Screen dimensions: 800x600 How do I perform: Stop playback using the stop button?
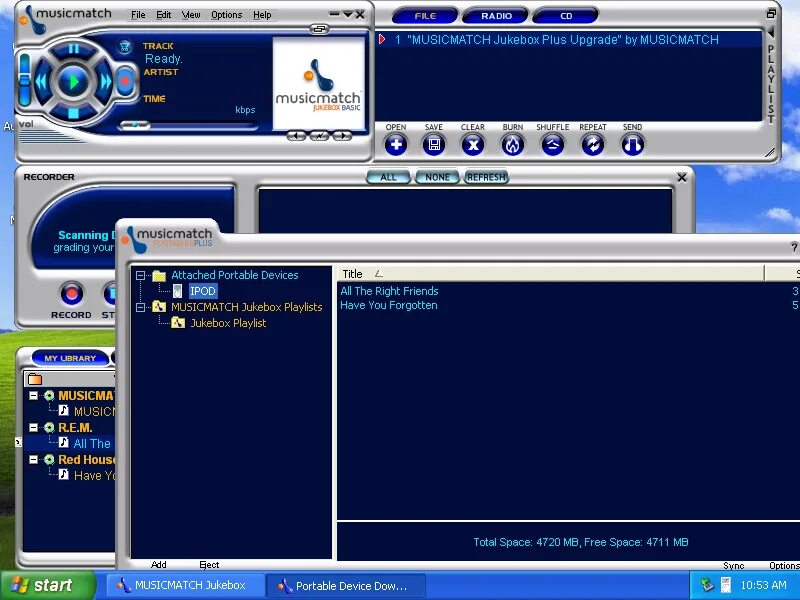click(x=73, y=113)
